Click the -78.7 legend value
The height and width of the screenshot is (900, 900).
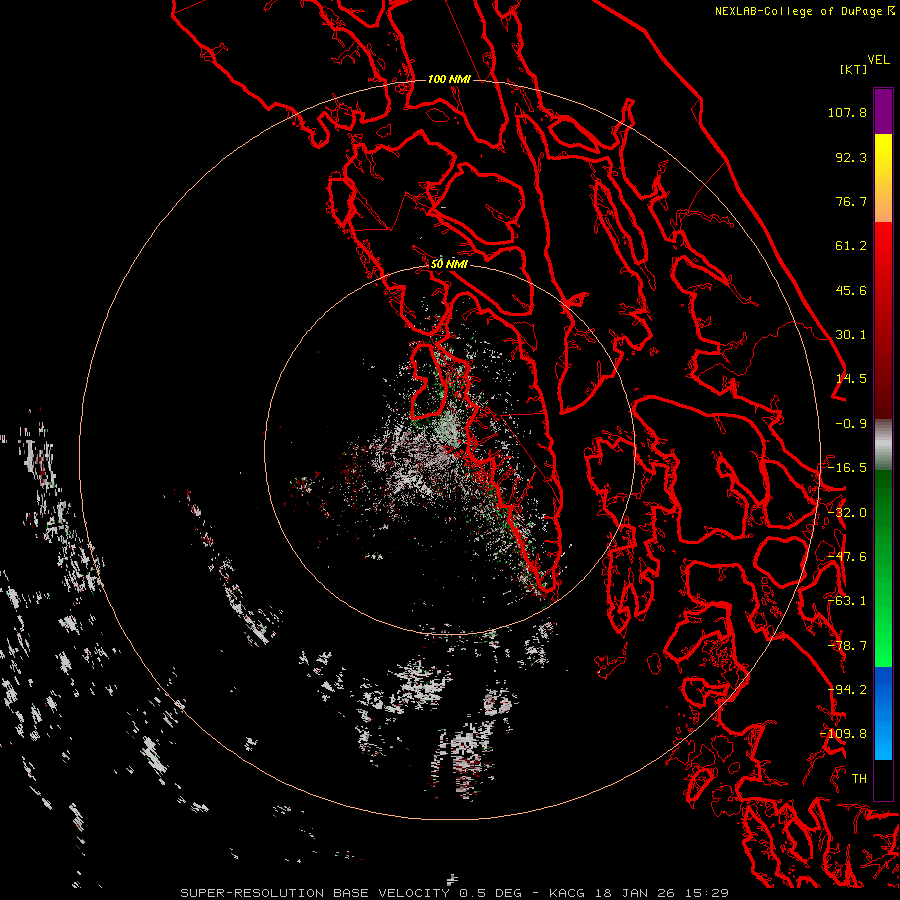point(847,646)
